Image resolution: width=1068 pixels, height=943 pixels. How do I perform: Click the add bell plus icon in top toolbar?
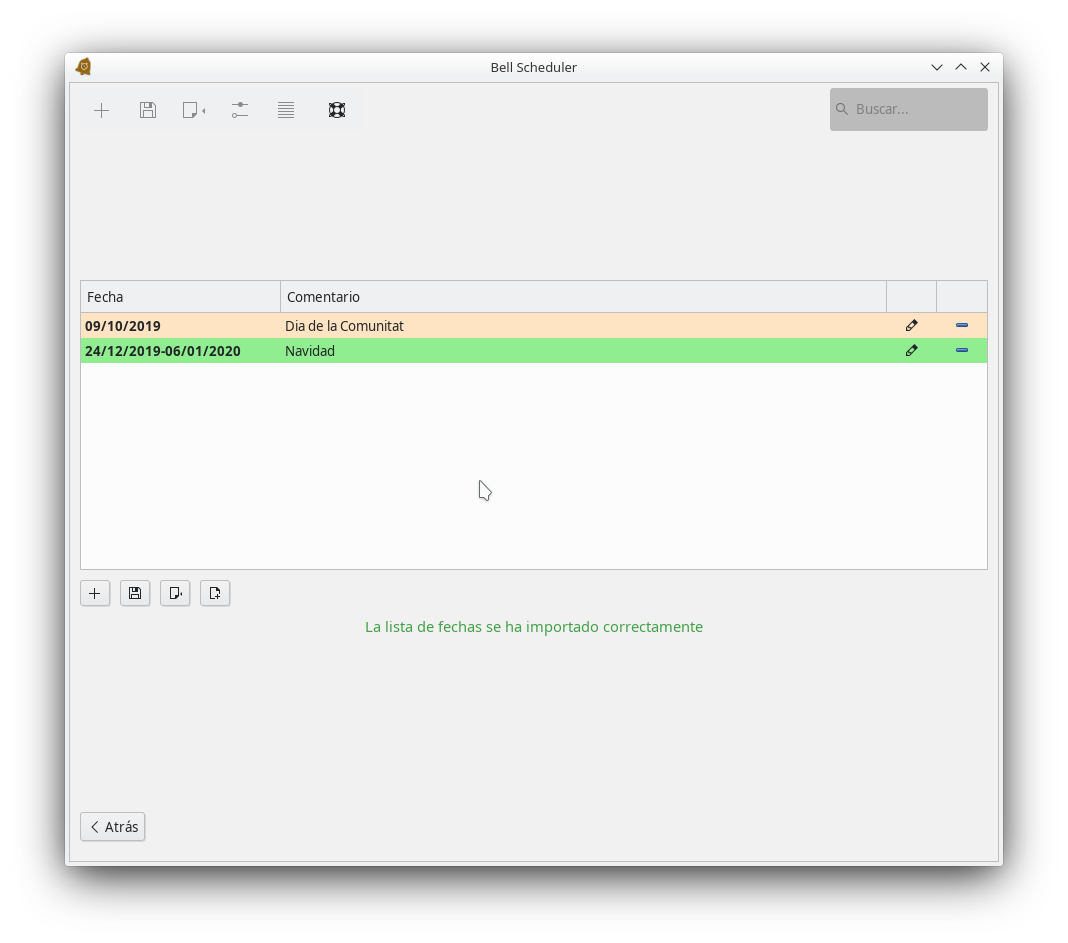101,110
